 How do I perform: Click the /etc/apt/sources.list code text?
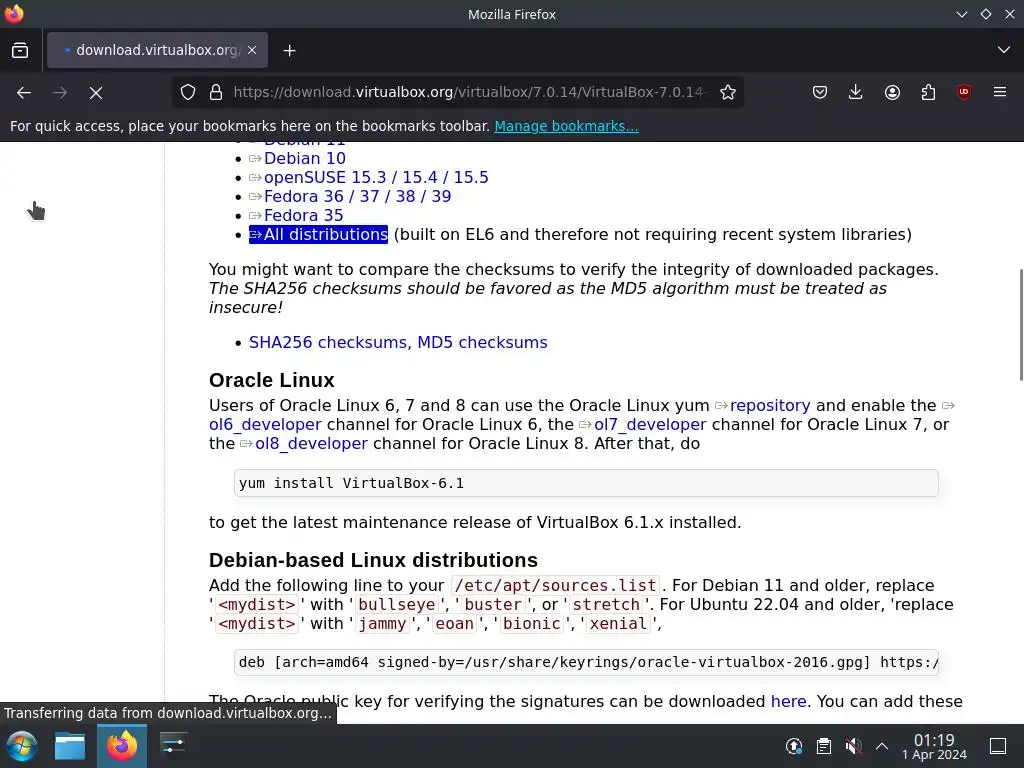[555, 586]
